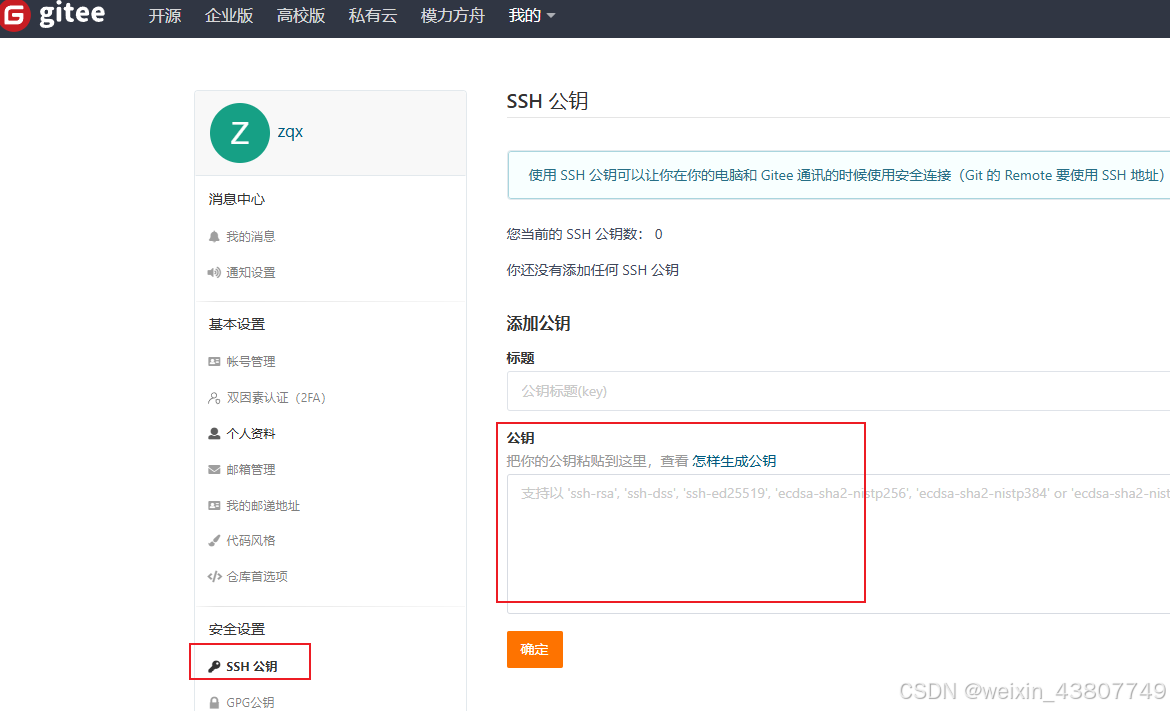Screen dimensions: 1170x711
Task: Click the person icon beside 个人资料
Action: pos(214,433)
